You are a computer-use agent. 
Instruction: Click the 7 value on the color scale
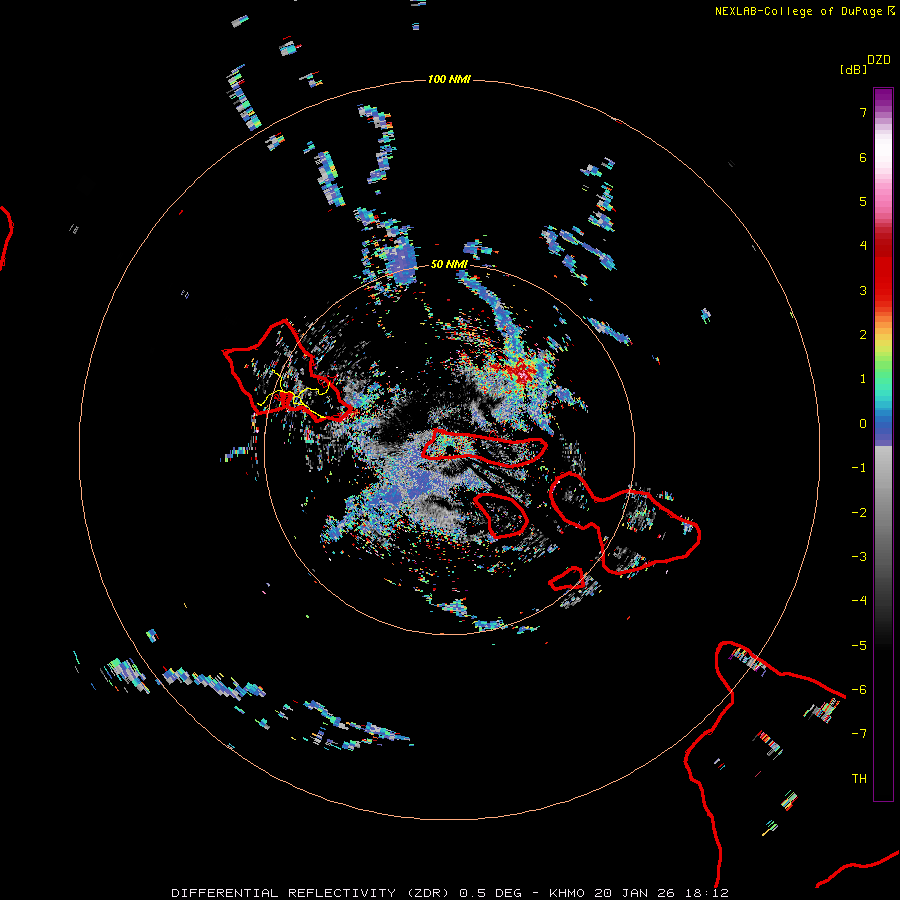(x=863, y=112)
